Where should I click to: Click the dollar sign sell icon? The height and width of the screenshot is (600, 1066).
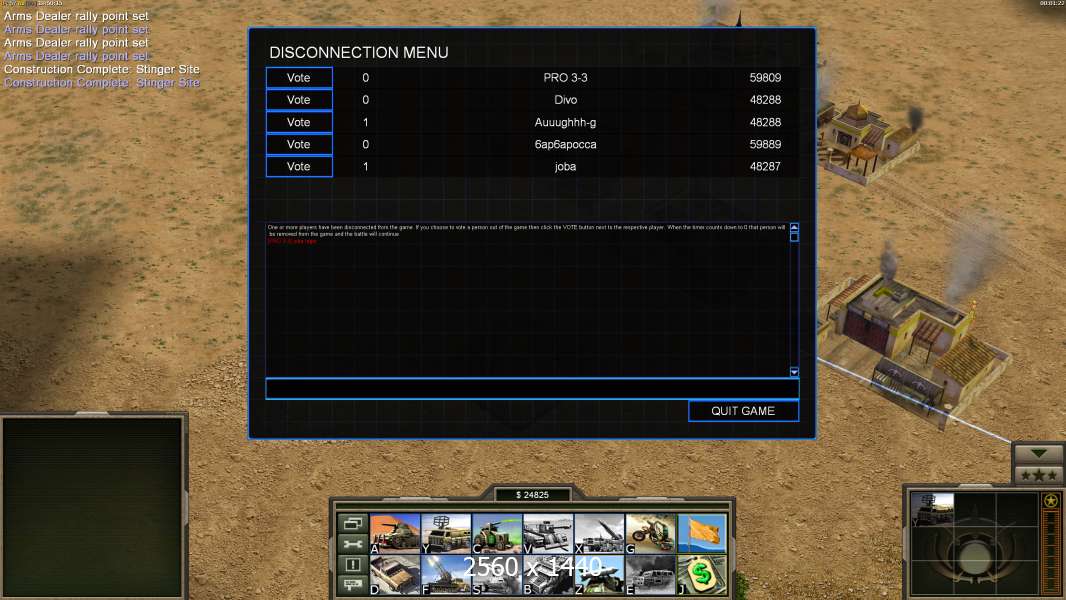coord(702,575)
